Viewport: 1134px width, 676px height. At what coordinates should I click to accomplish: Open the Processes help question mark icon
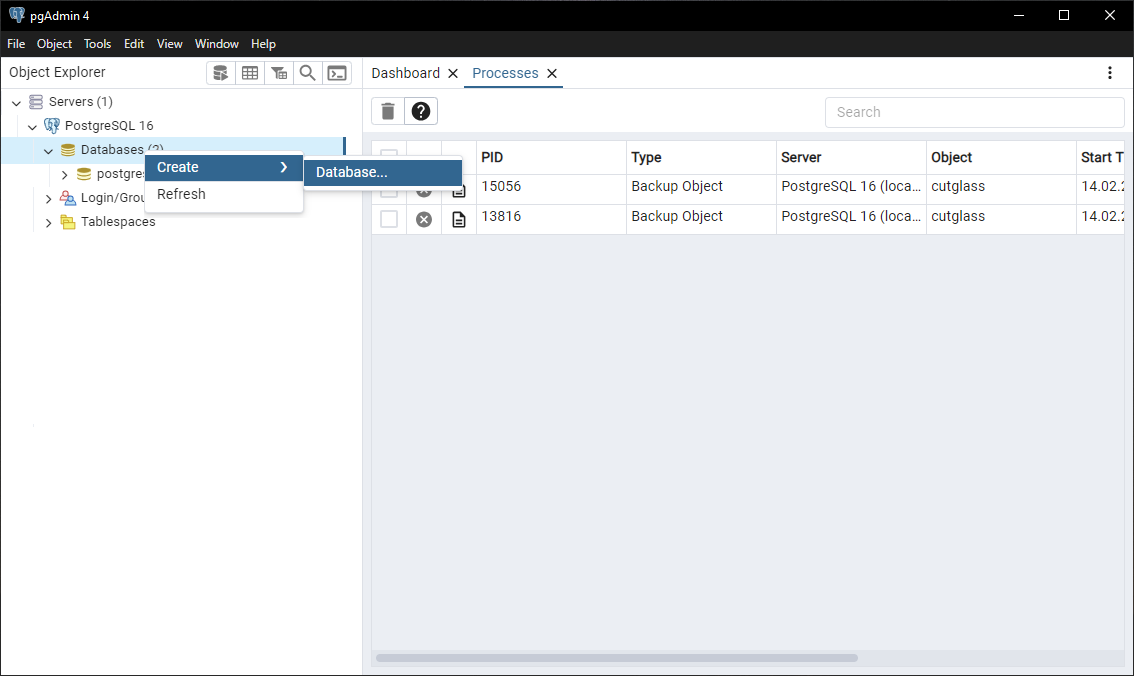pyautogui.click(x=421, y=111)
